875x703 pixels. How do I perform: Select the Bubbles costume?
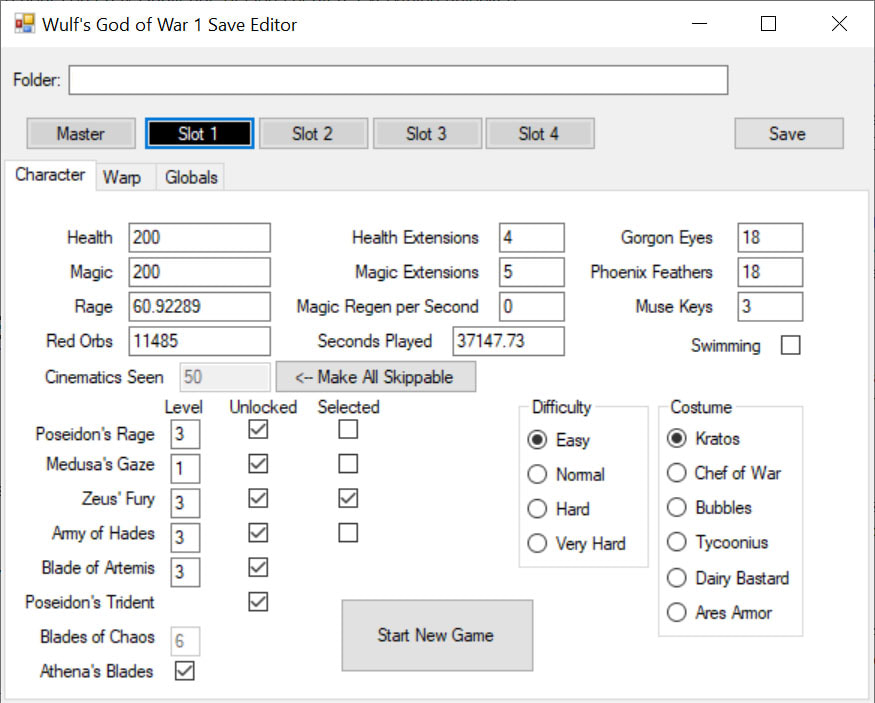pyautogui.click(x=710, y=508)
